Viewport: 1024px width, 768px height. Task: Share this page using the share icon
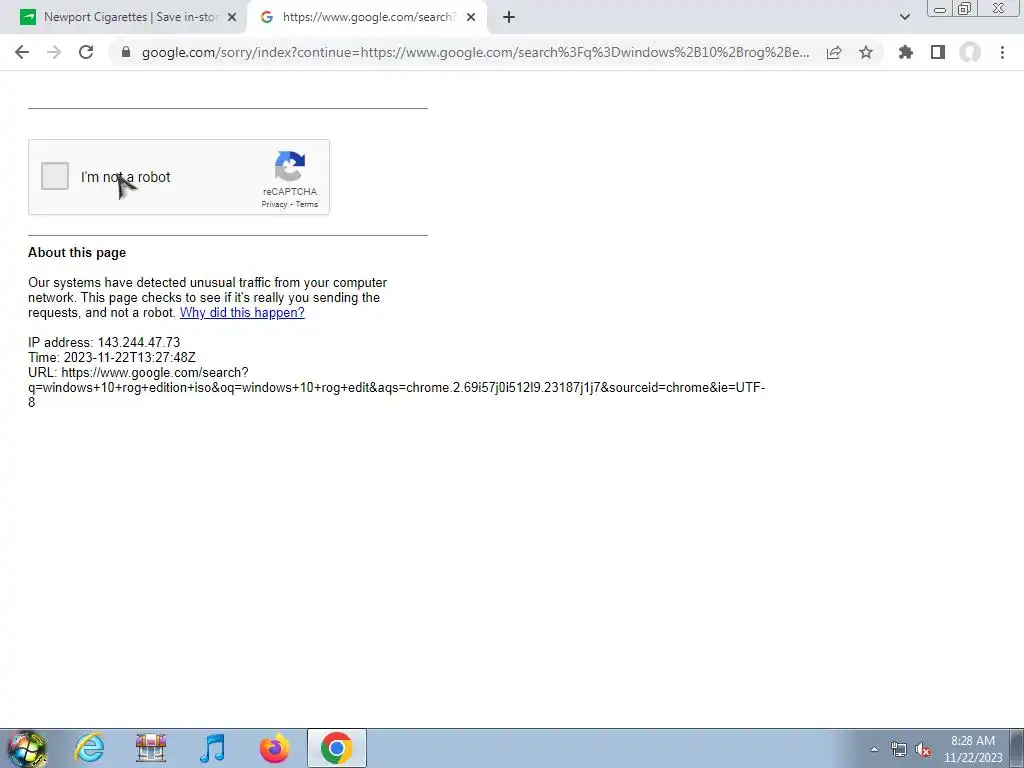834,52
